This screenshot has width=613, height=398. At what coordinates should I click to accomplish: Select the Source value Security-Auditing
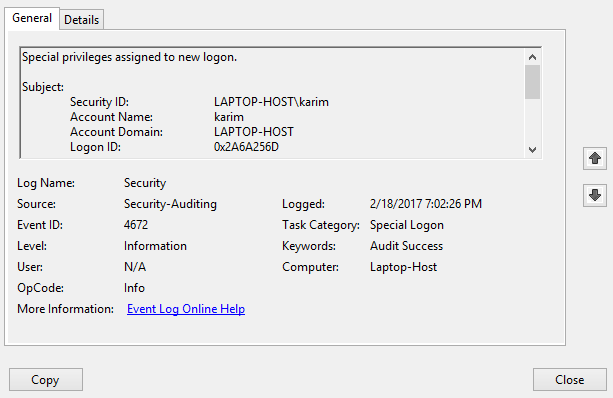tap(170, 204)
